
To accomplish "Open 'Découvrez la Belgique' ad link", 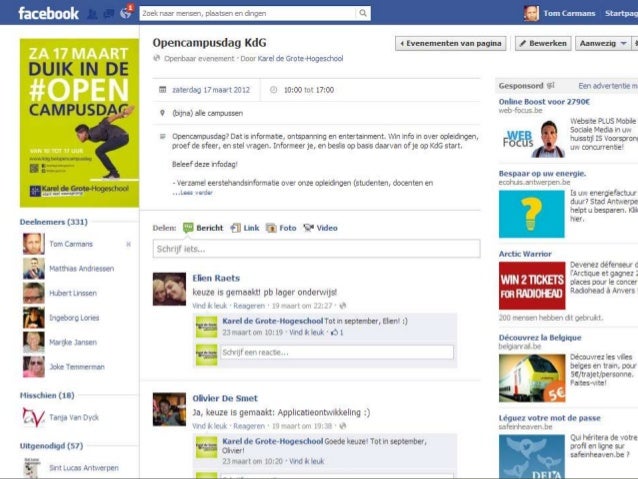I will point(540,337).
